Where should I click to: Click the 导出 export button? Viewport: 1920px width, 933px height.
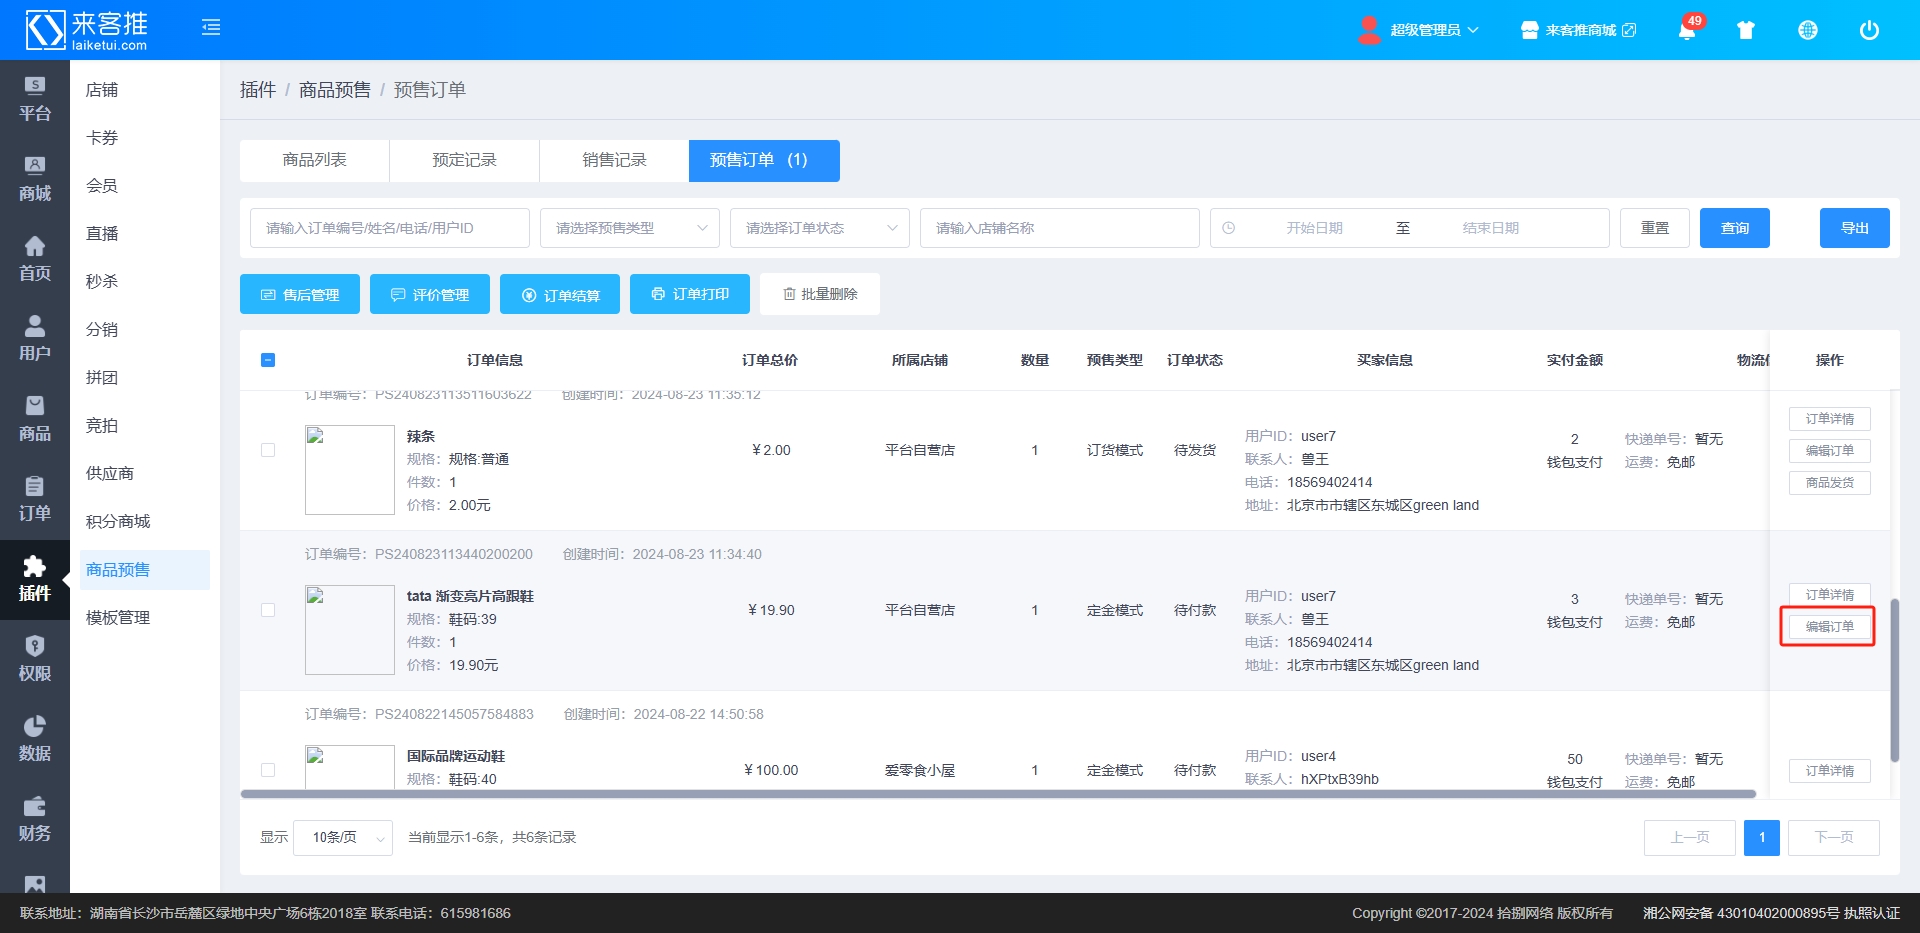1854,228
